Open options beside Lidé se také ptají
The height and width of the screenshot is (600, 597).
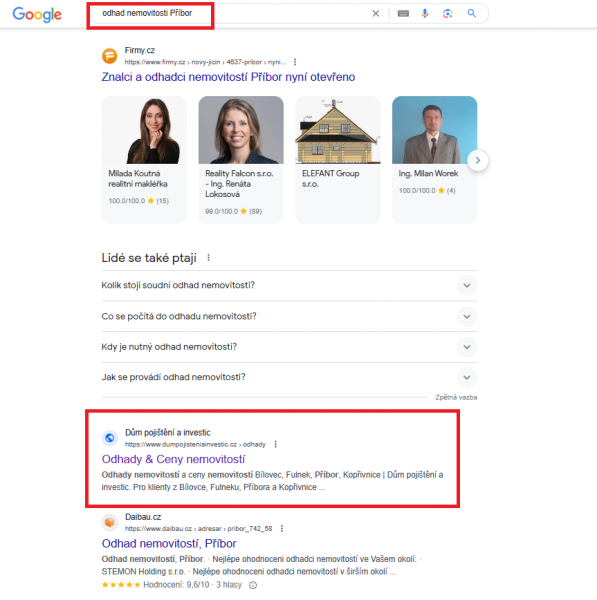pos(209,258)
